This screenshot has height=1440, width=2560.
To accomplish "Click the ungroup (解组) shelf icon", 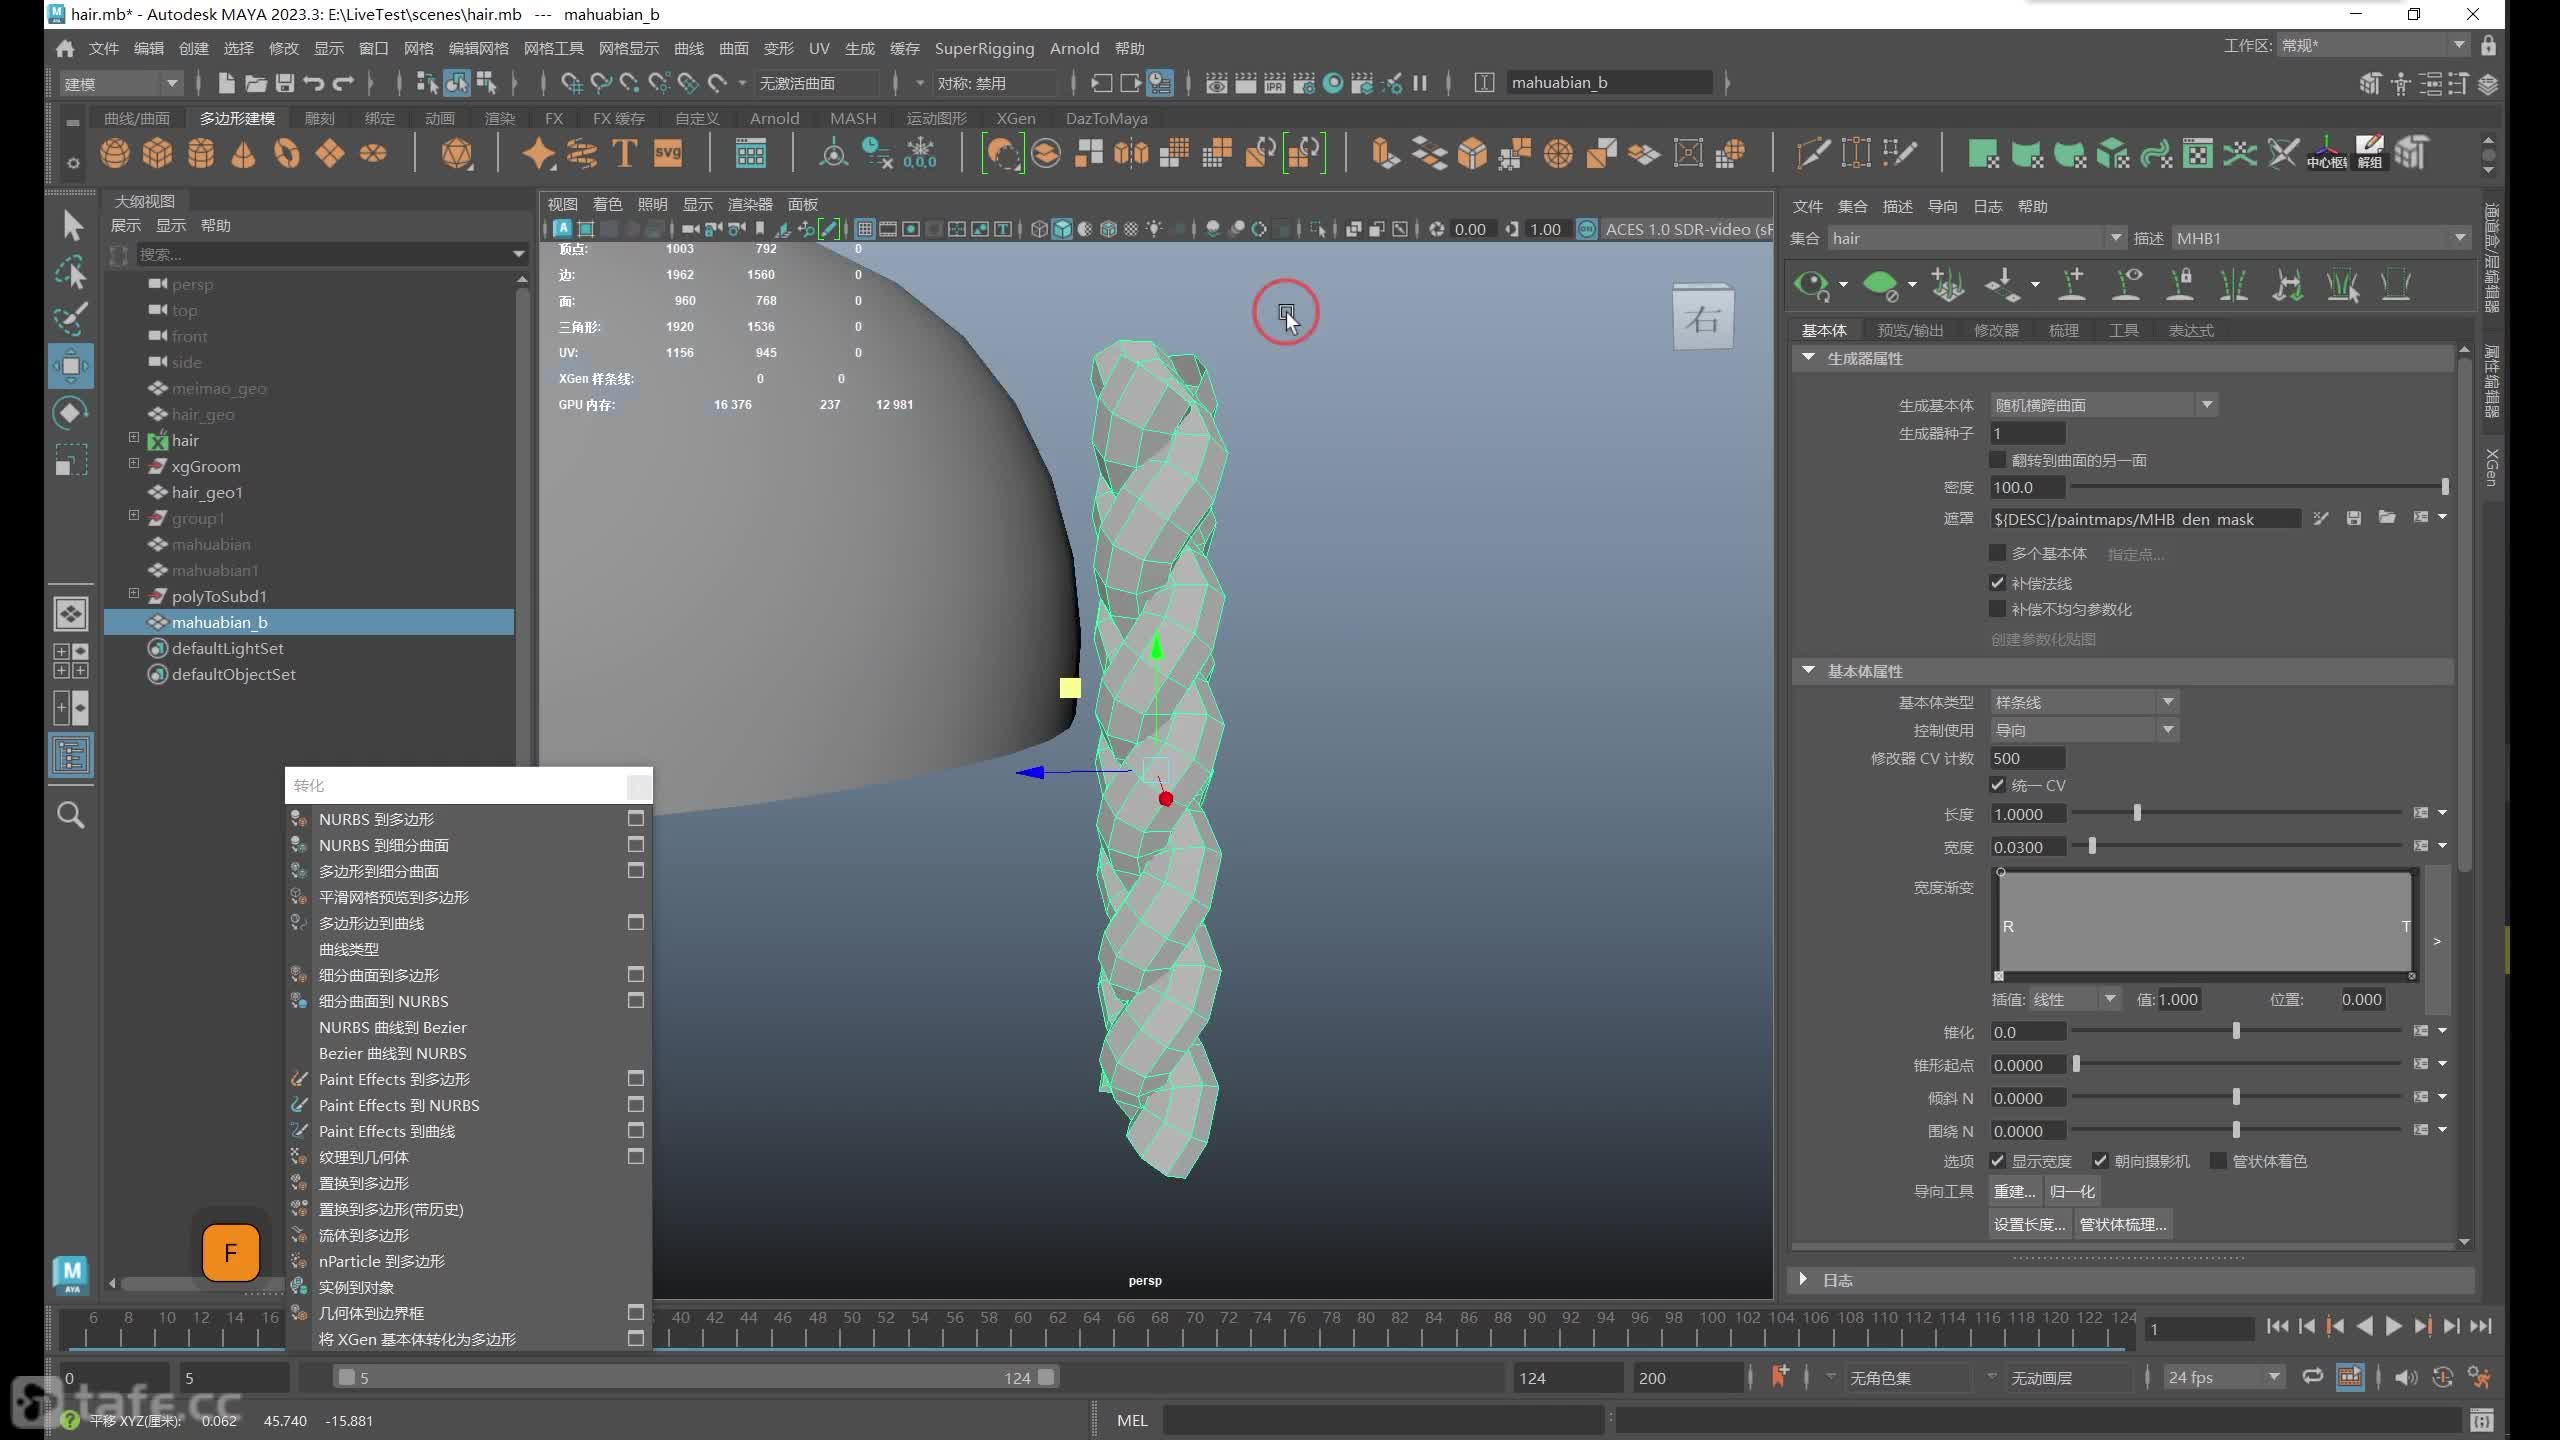I will click(2370, 153).
